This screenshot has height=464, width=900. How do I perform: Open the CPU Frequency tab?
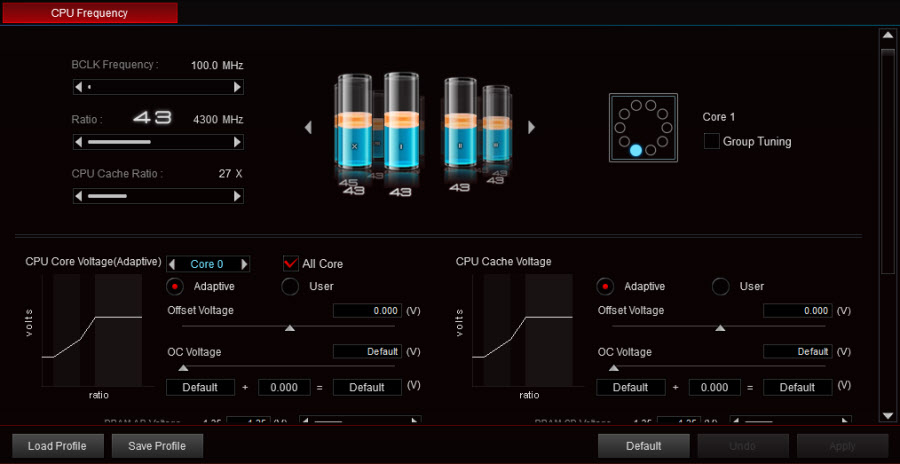(89, 13)
